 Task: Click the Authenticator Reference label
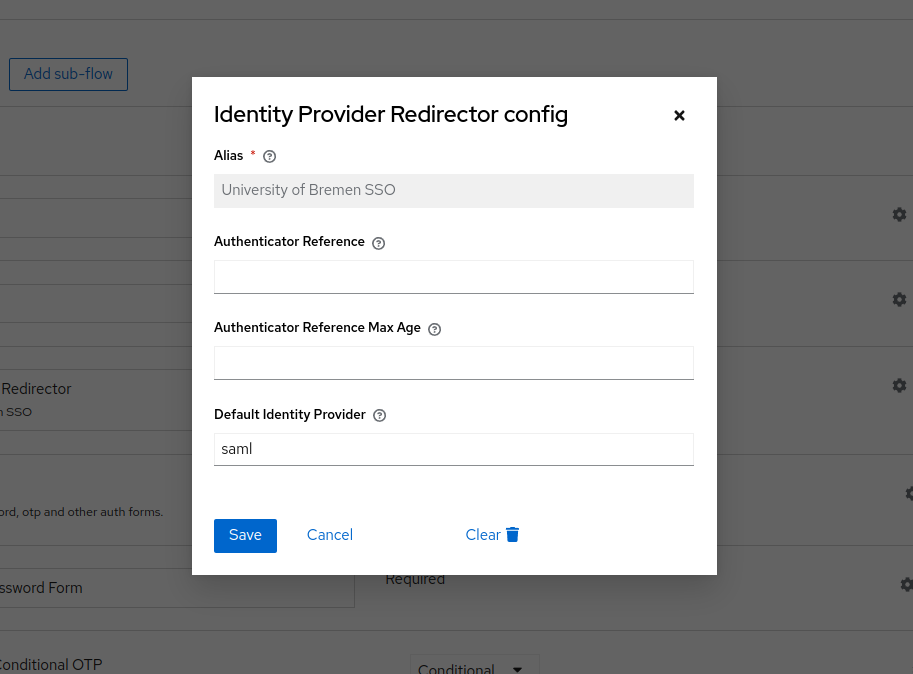289,242
